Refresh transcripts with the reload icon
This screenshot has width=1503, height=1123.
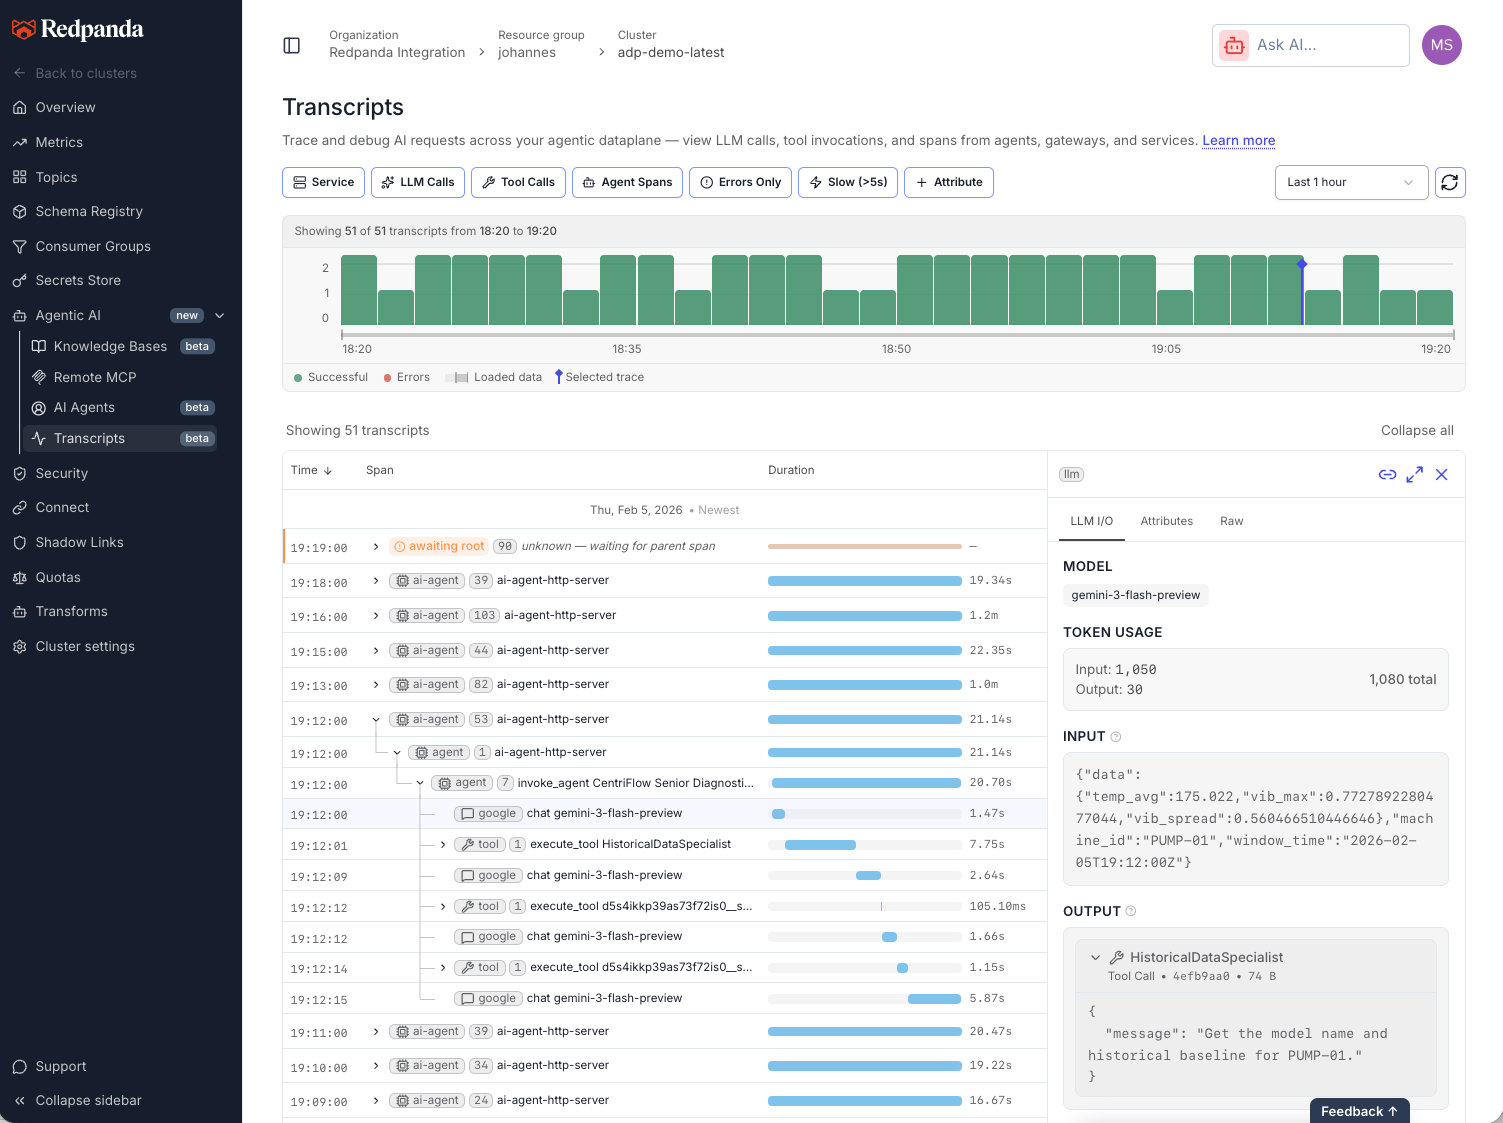point(1450,182)
